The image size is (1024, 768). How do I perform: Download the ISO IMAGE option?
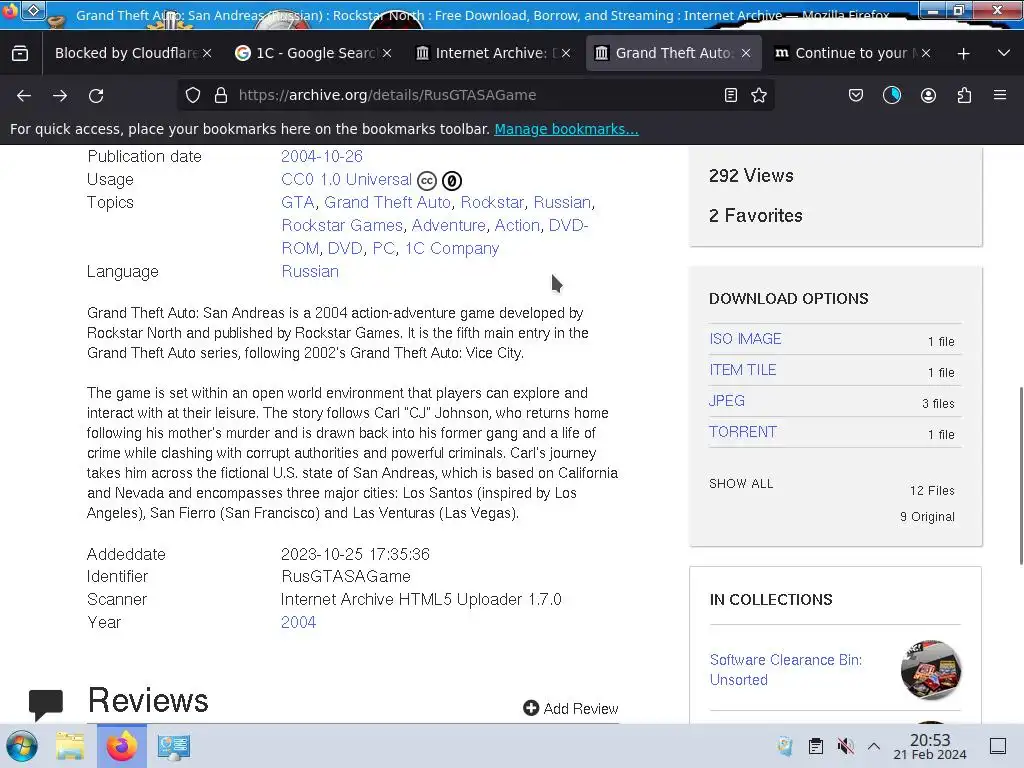pos(745,339)
